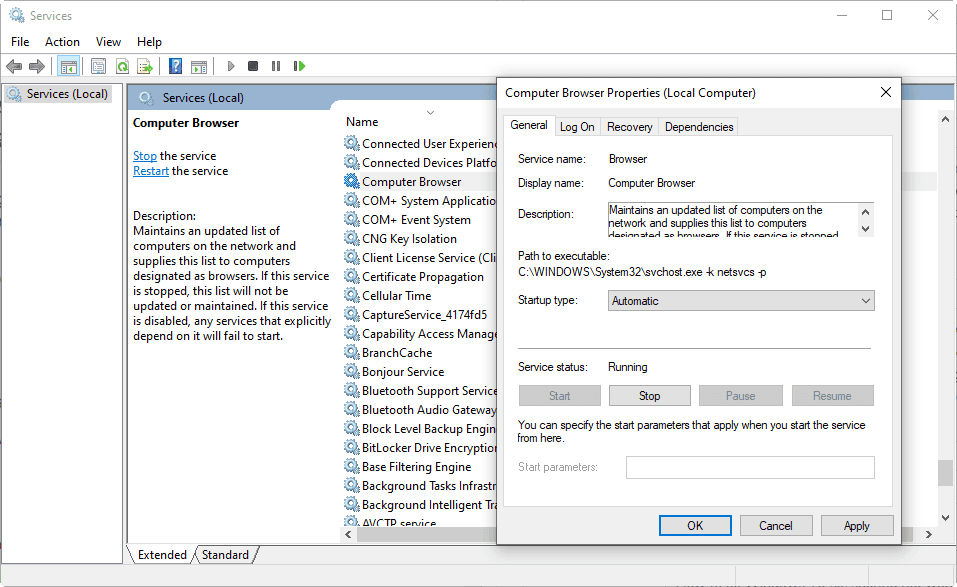Image resolution: width=957 pixels, height=587 pixels.
Task: Restart the service using the toolbar restart icon
Action: click(x=298, y=66)
